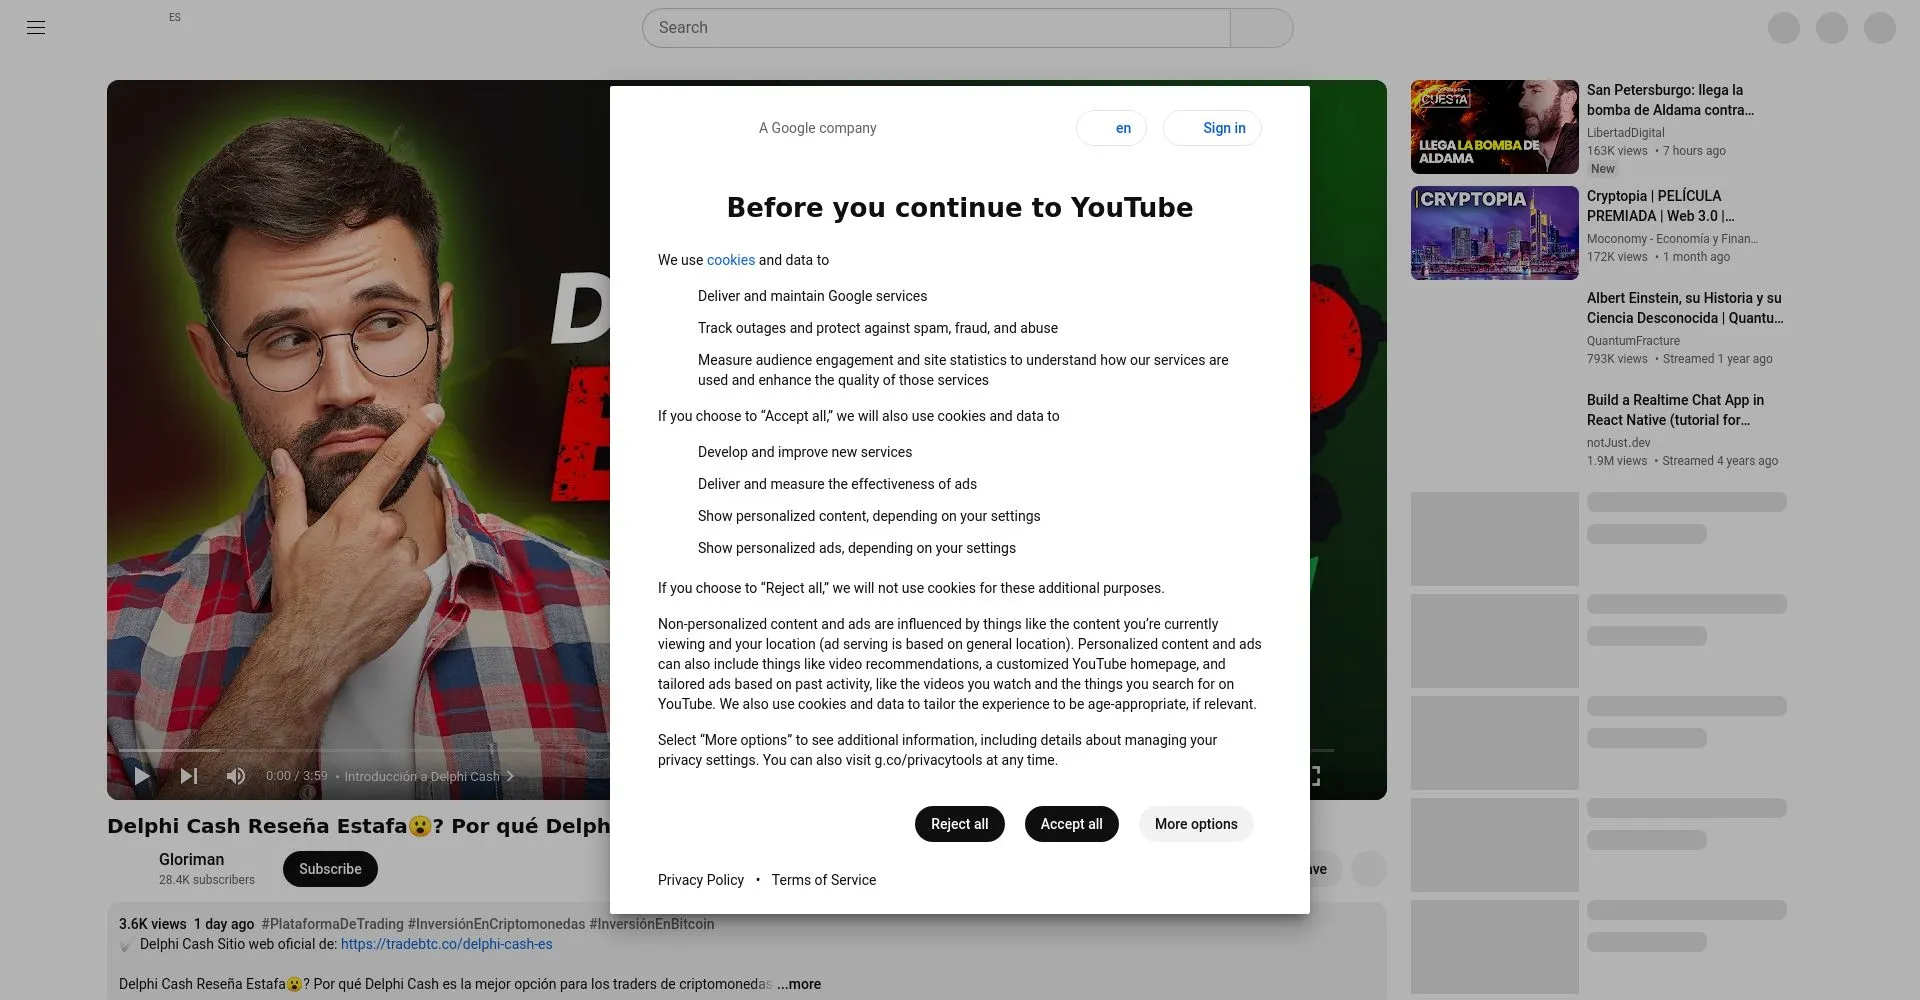This screenshot has height=1000, width=1920.
Task: Open 'Albert Einstein, su Historia' video title
Action: [x=1685, y=308]
